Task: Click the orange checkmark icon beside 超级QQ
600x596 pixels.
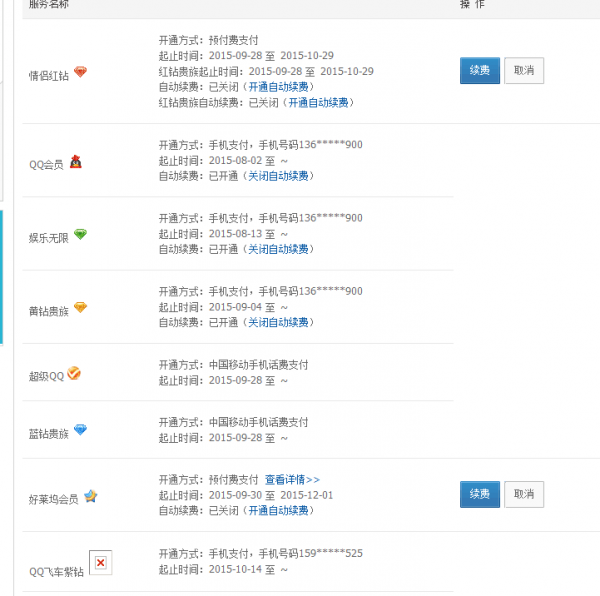Action: [74, 373]
